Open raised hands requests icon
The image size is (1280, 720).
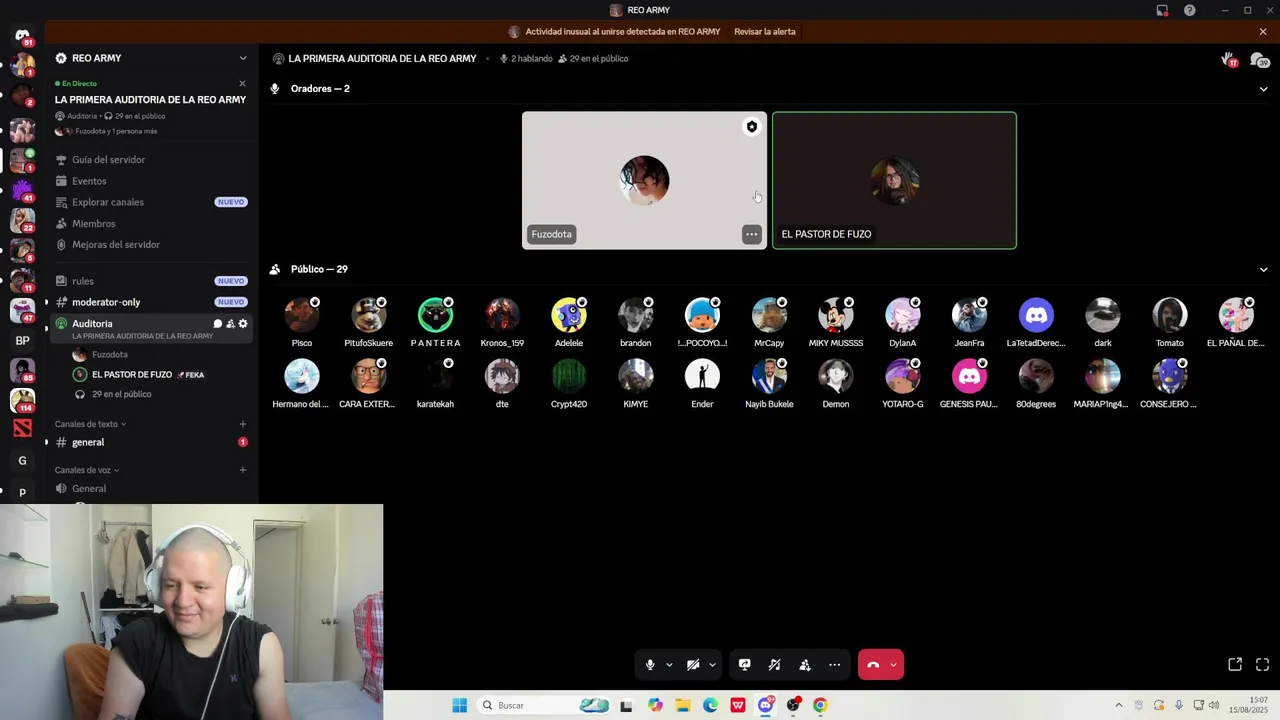click(1229, 60)
